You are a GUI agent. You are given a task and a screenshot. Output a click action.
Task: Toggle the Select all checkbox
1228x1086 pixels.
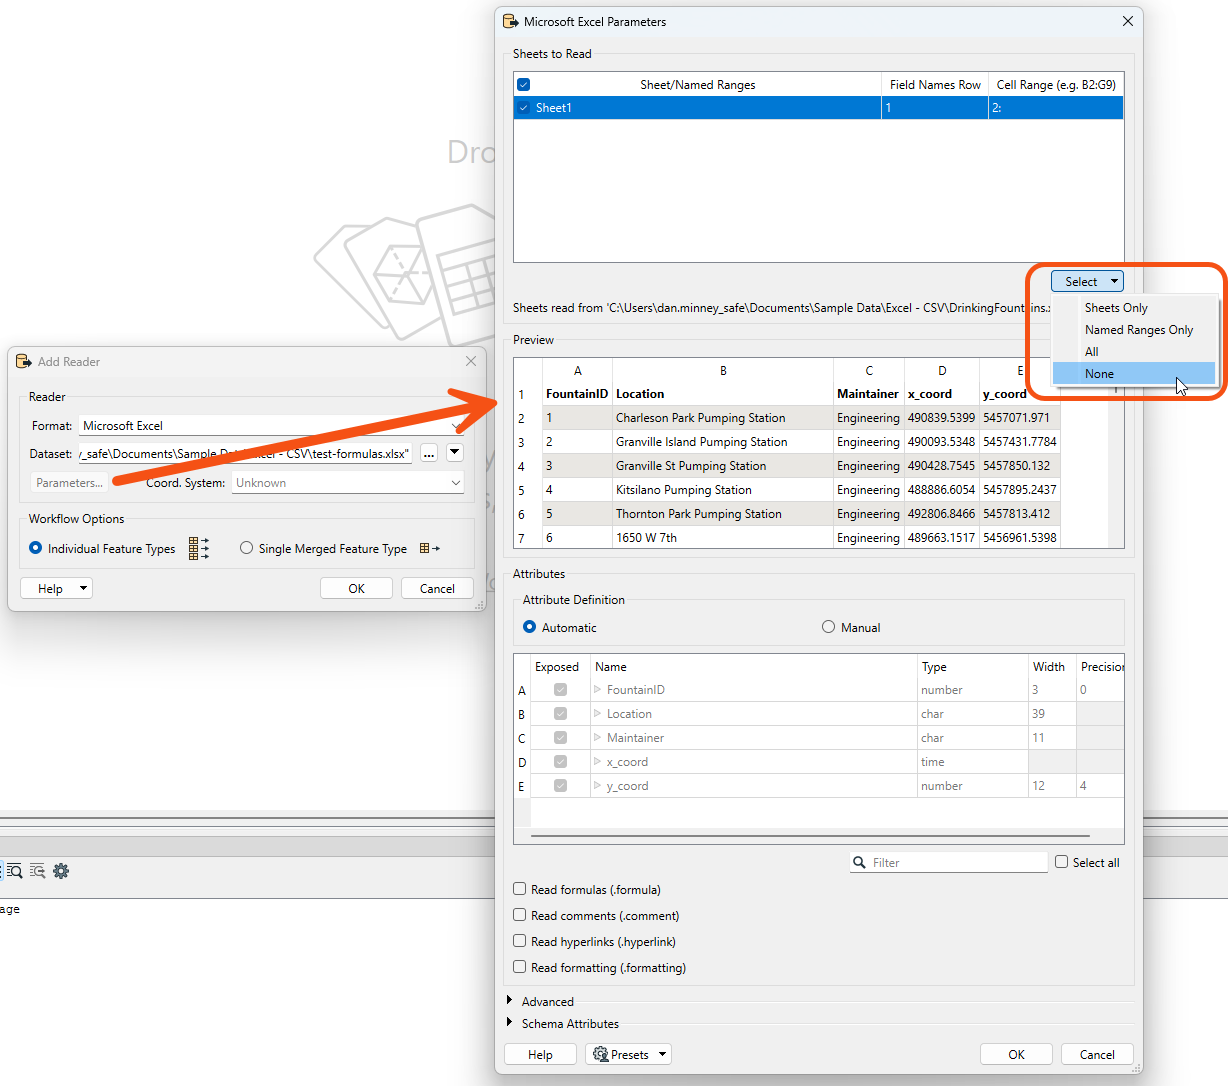tap(1062, 862)
